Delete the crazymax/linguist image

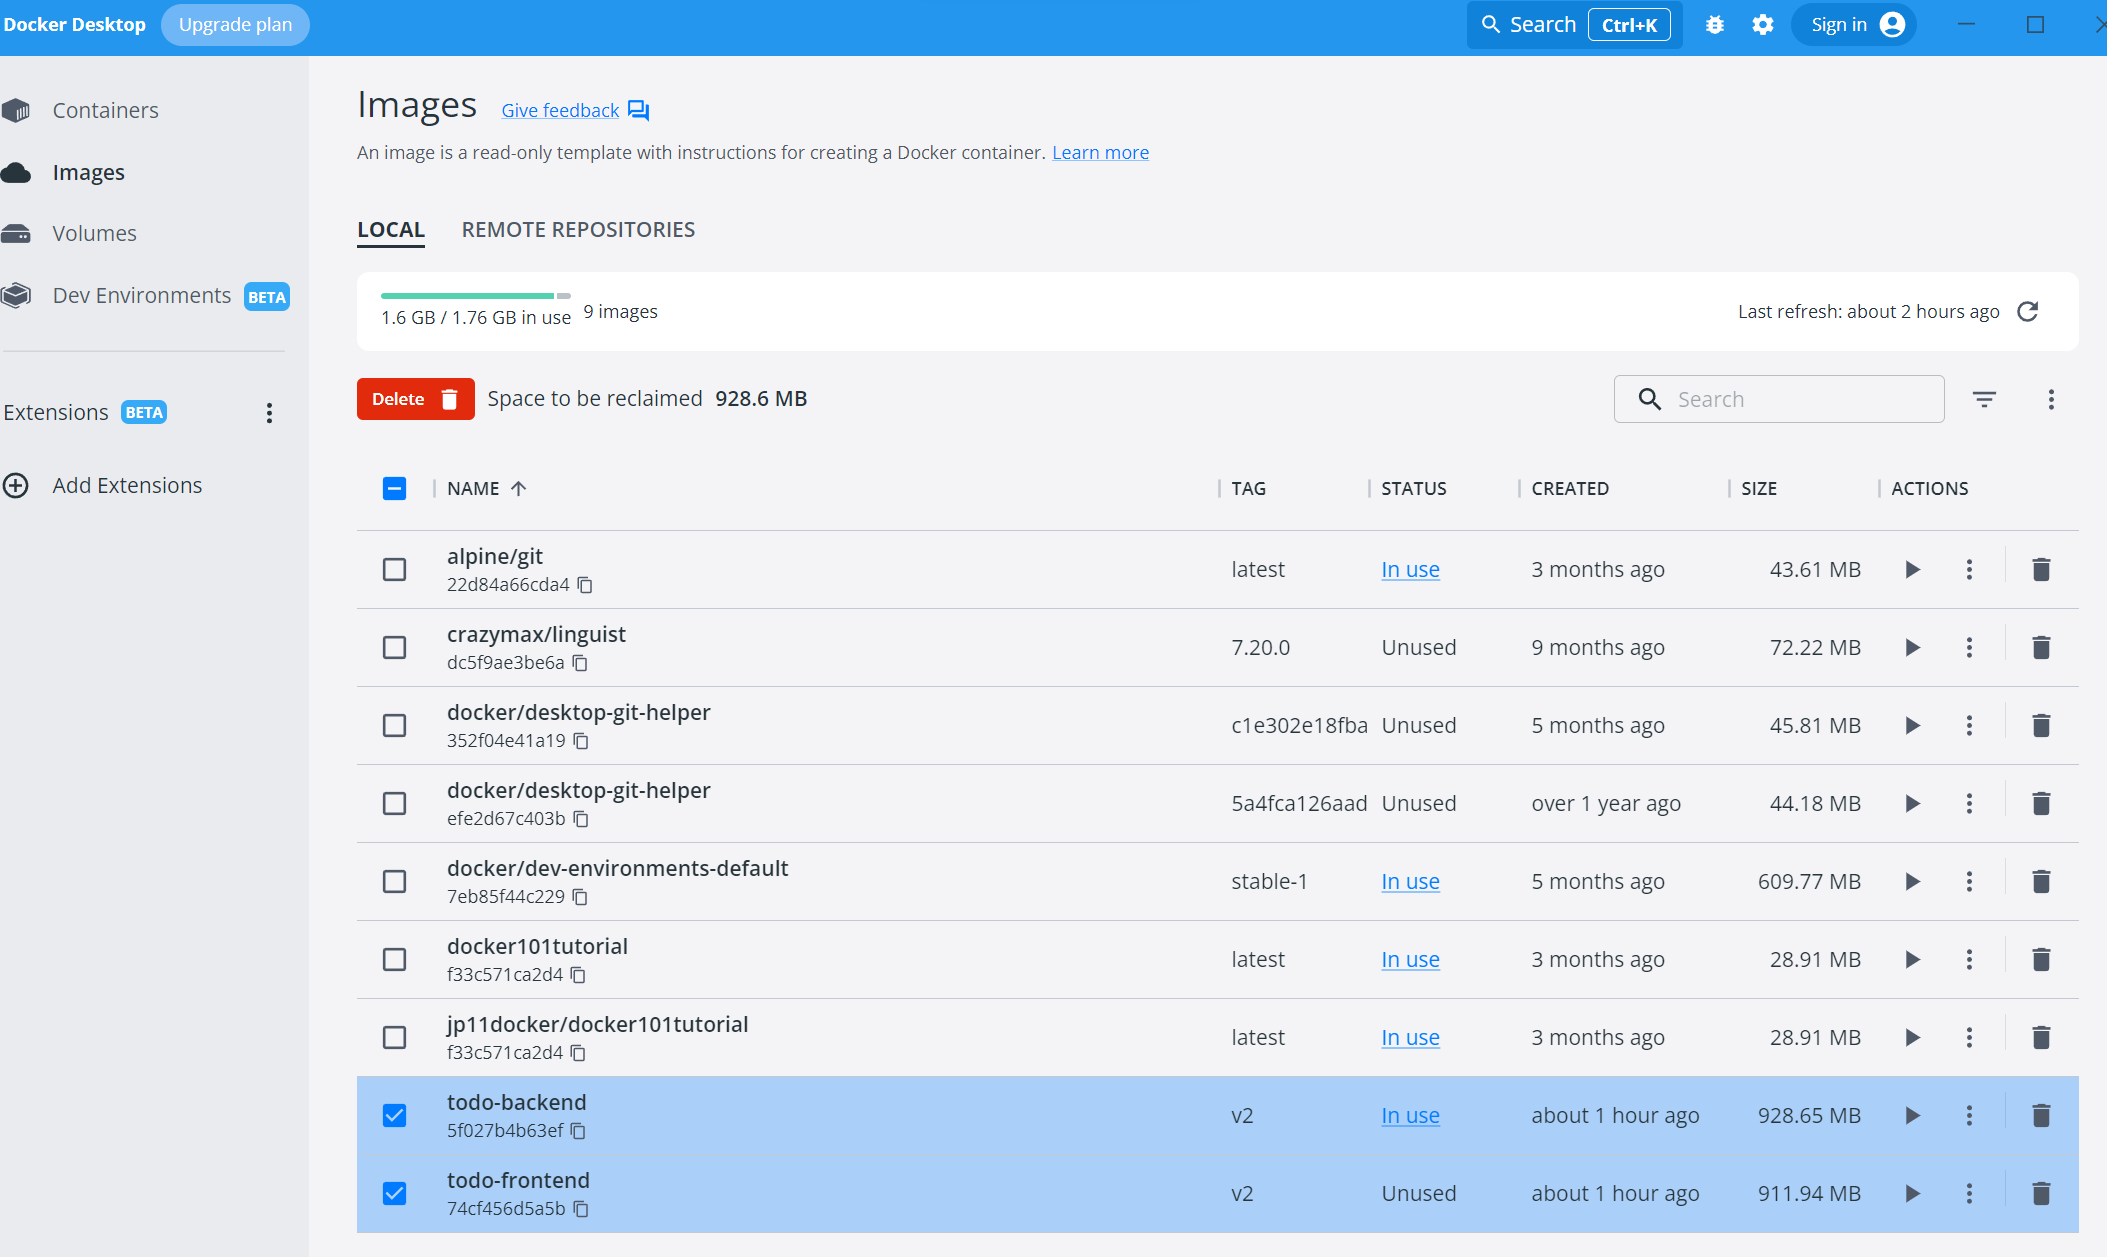pyautogui.click(x=2040, y=647)
